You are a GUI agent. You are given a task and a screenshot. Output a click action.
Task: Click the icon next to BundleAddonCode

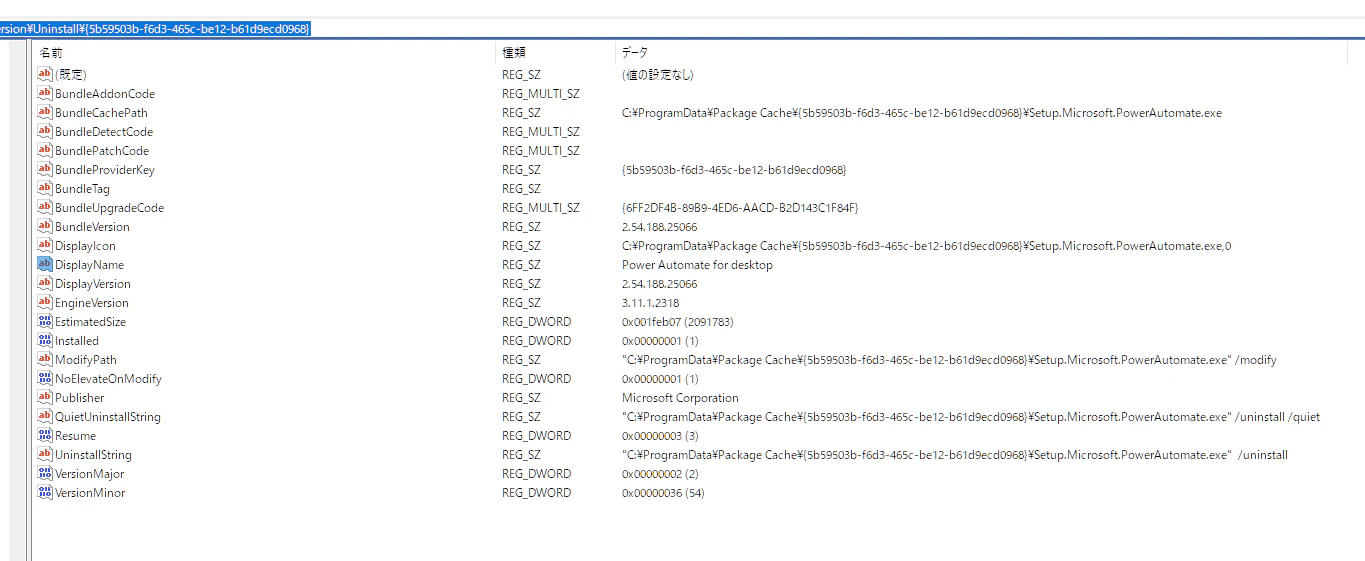click(44, 93)
